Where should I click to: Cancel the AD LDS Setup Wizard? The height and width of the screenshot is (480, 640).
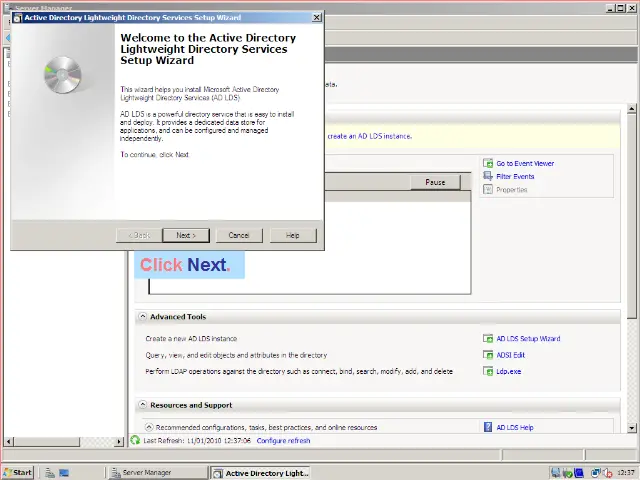[239, 235]
